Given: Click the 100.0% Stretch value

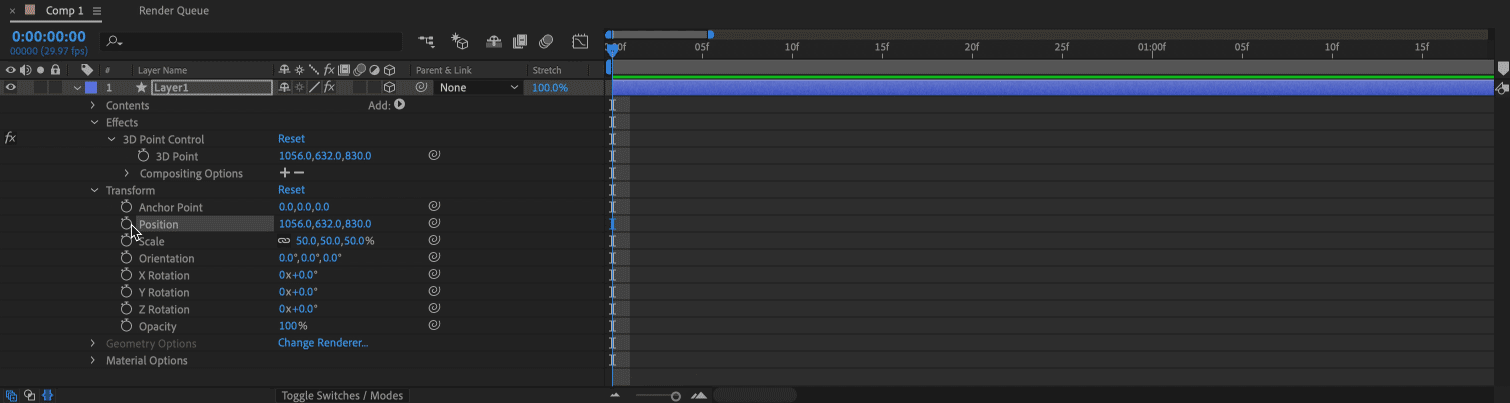Looking at the screenshot, I should 550,87.
